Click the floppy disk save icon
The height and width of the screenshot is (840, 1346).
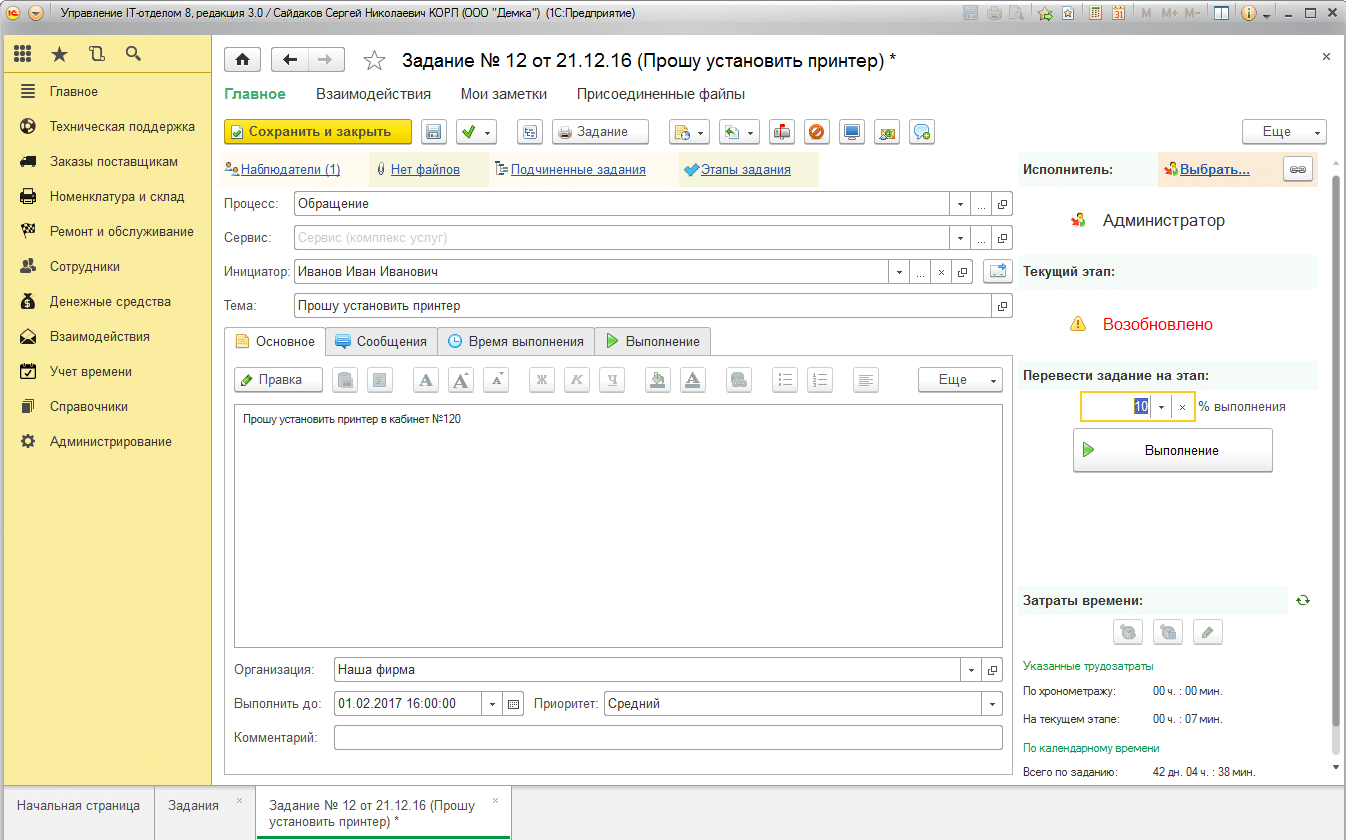[433, 132]
